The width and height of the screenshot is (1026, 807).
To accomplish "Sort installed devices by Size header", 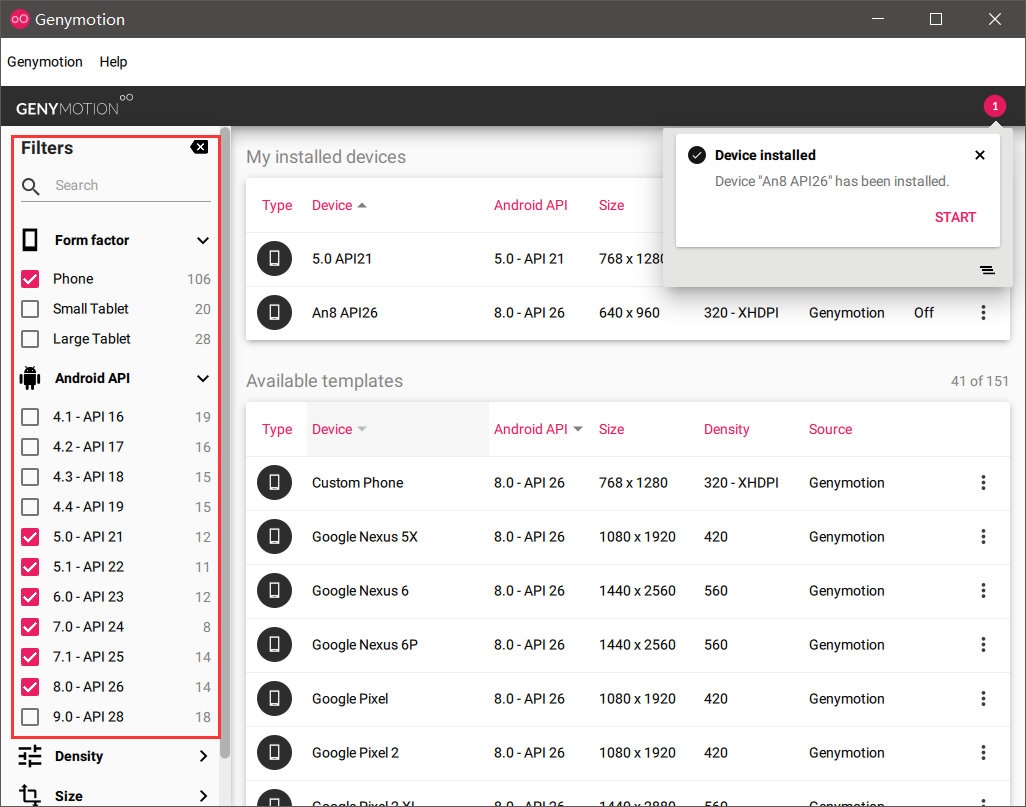I will click(611, 206).
